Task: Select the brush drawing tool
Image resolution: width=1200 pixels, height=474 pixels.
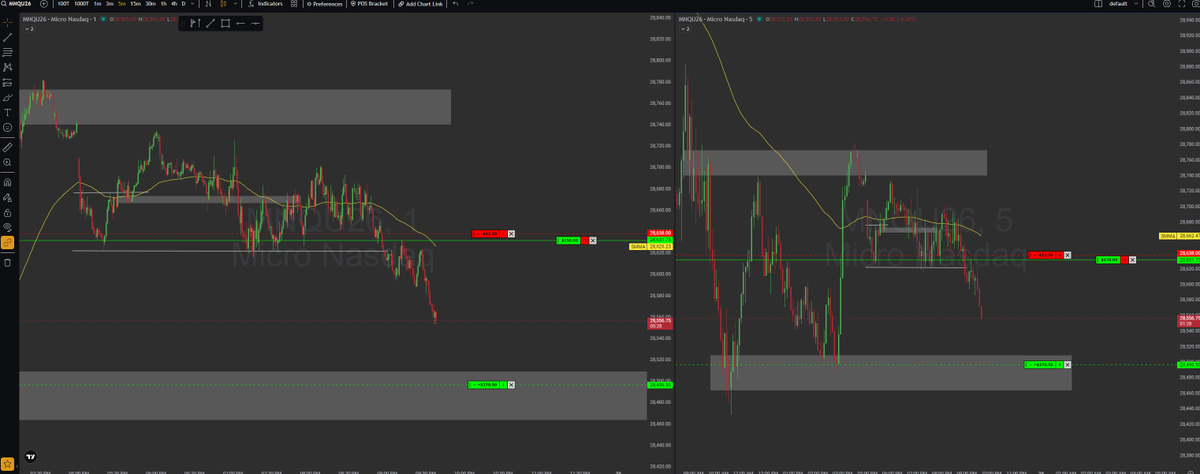Action: tap(7, 98)
